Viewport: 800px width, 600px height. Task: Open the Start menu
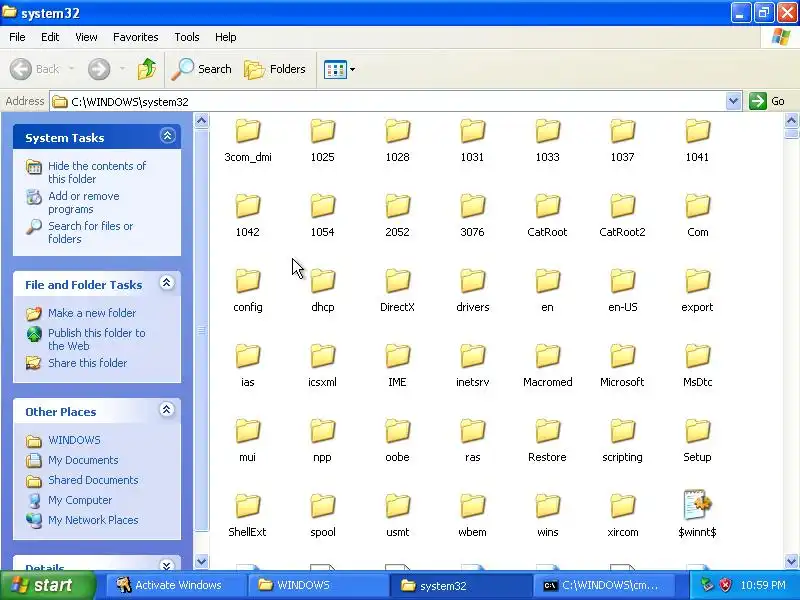(47, 585)
